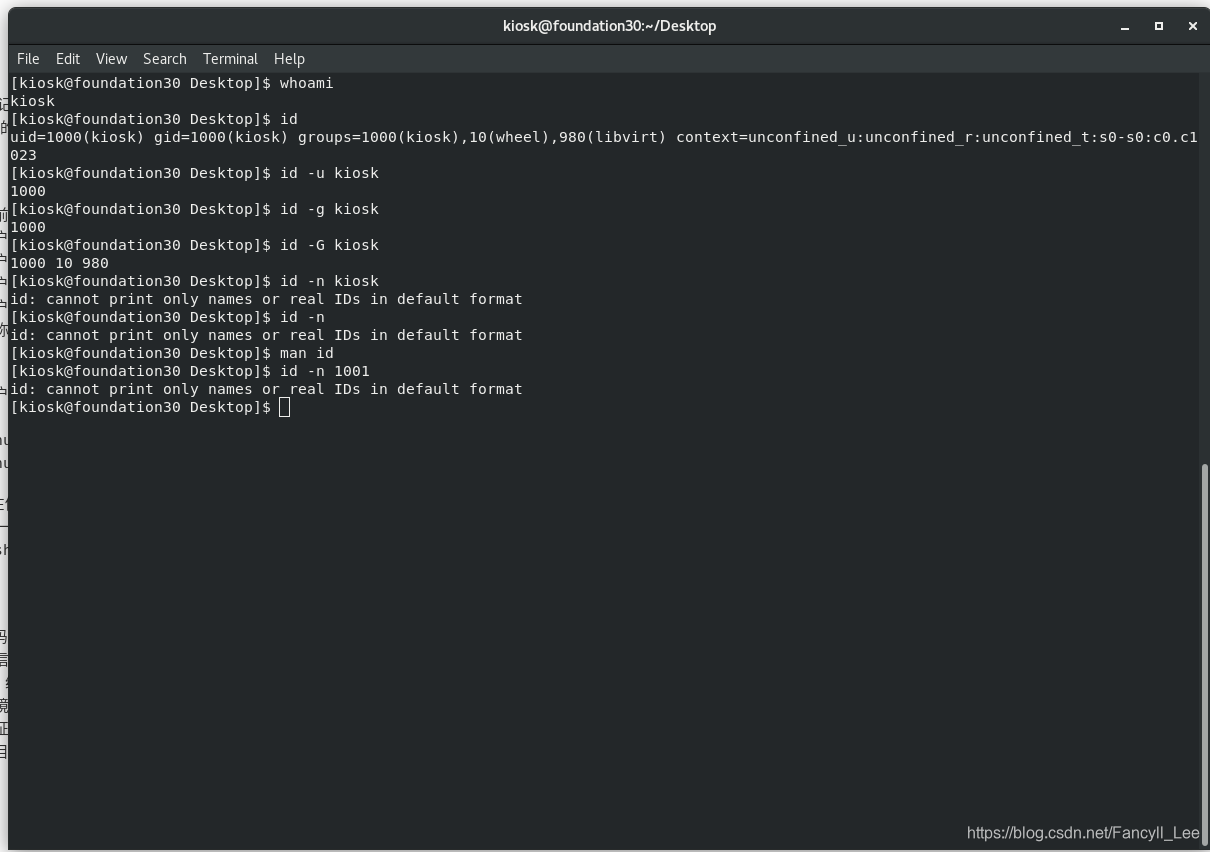Click the 'context=unconfined_u' text in id output

pos(767,137)
